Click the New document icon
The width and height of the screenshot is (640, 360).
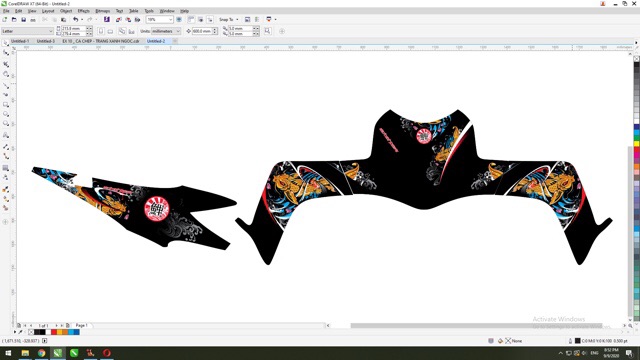4,20
